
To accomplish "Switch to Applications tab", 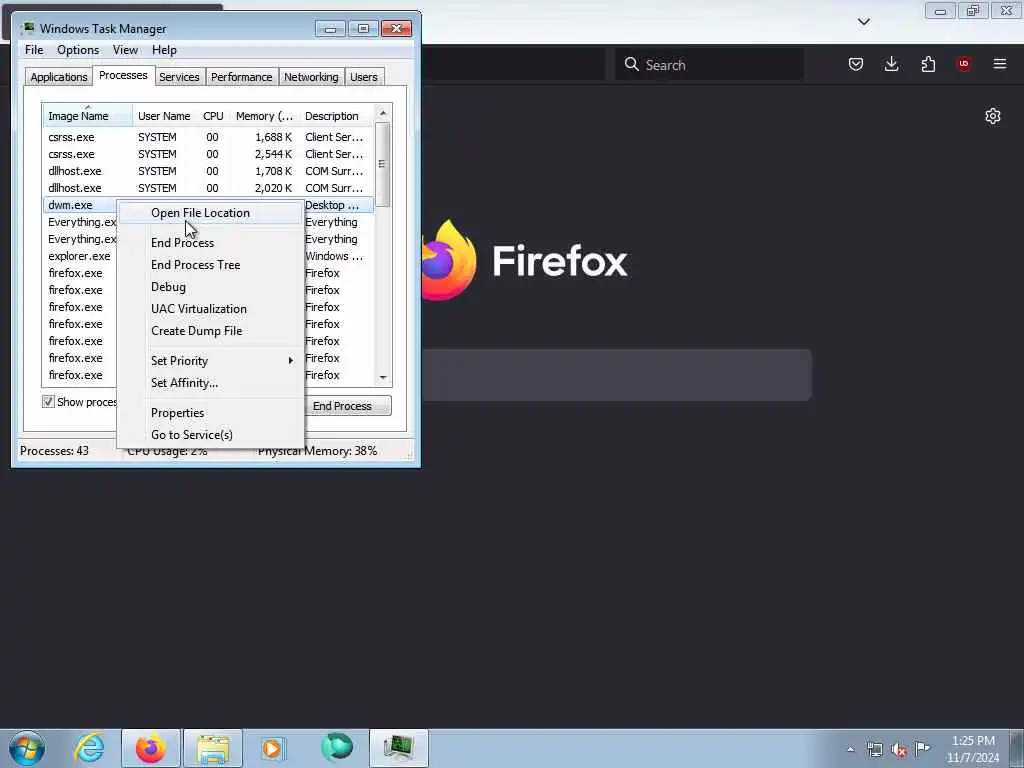I will (x=59, y=77).
